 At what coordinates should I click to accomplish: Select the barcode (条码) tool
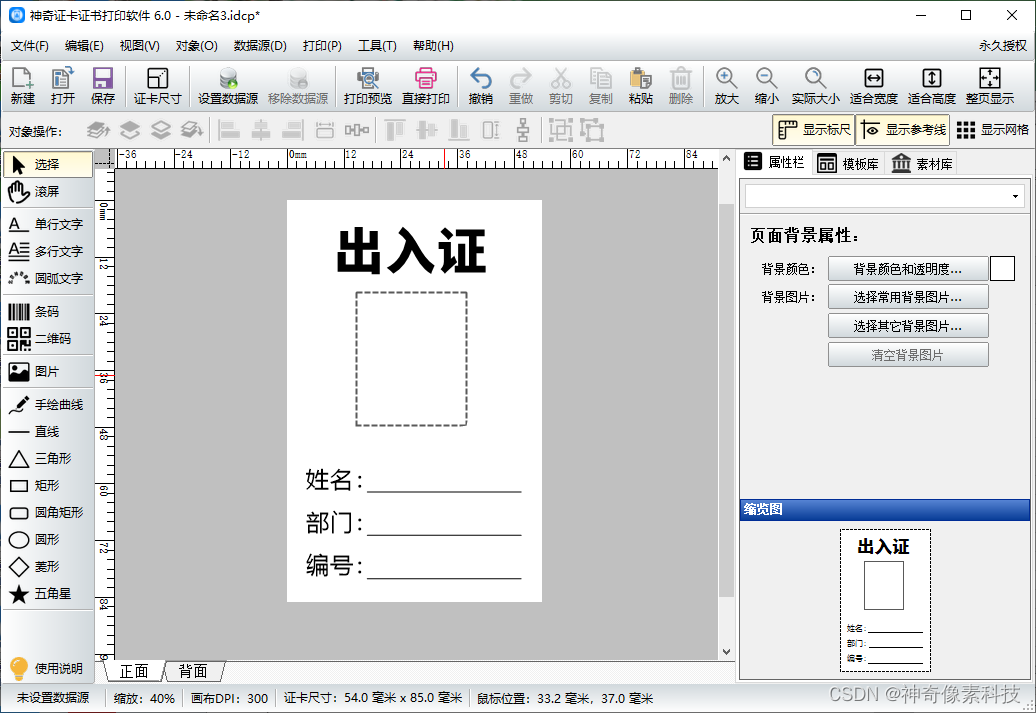click(x=48, y=312)
